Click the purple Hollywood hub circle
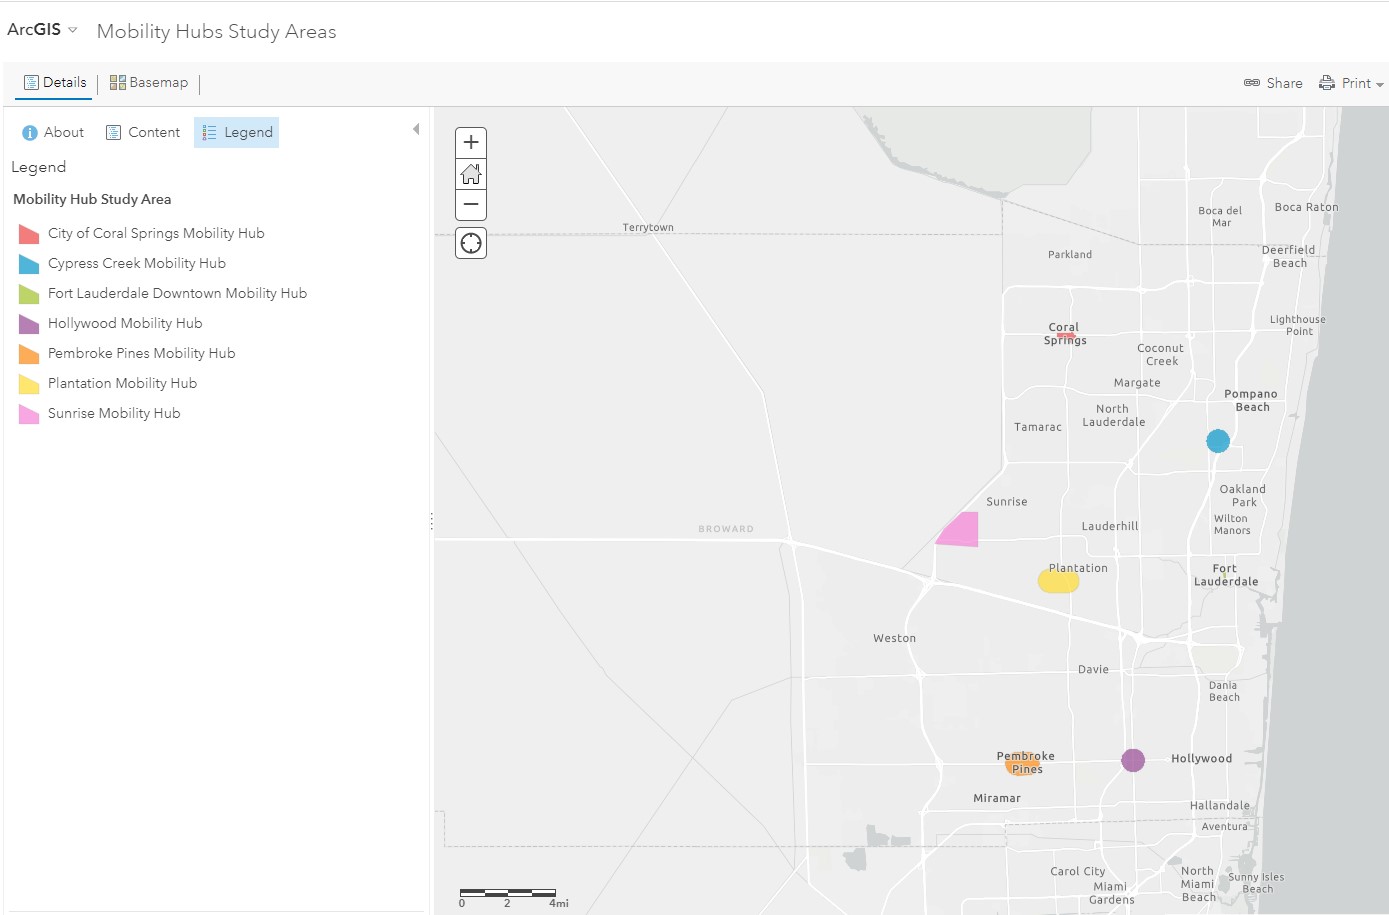Image resolution: width=1389 pixels, height=915 pixels. click(1132, 760)
